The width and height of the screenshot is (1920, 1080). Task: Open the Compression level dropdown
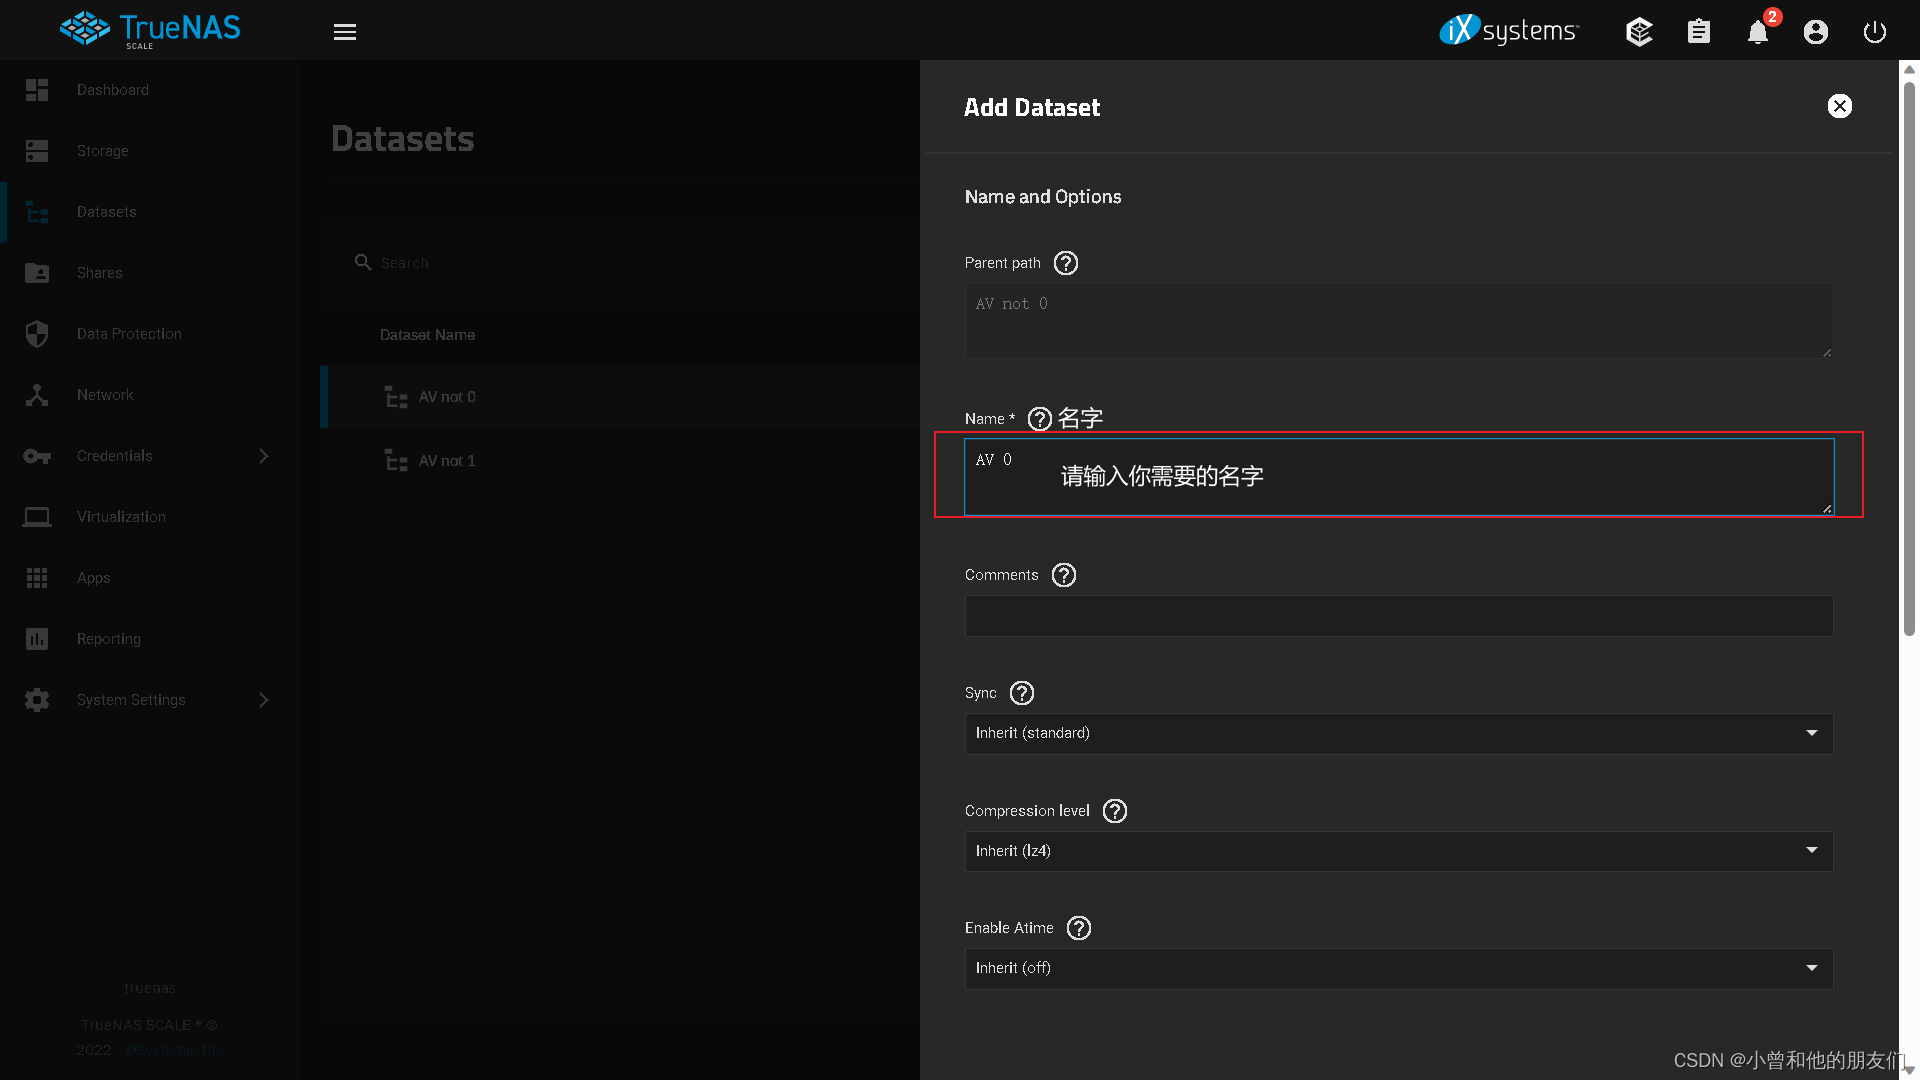[x=1398, y=851]
